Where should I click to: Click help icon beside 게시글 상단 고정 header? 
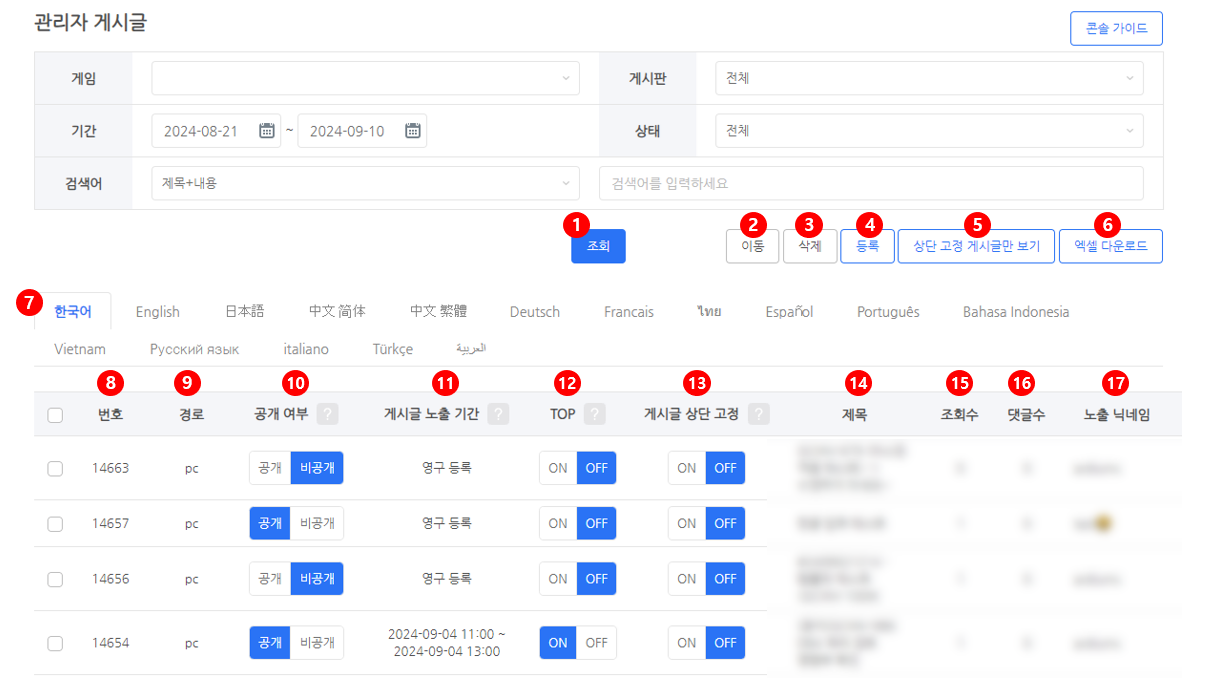click(x=759, y=414)
